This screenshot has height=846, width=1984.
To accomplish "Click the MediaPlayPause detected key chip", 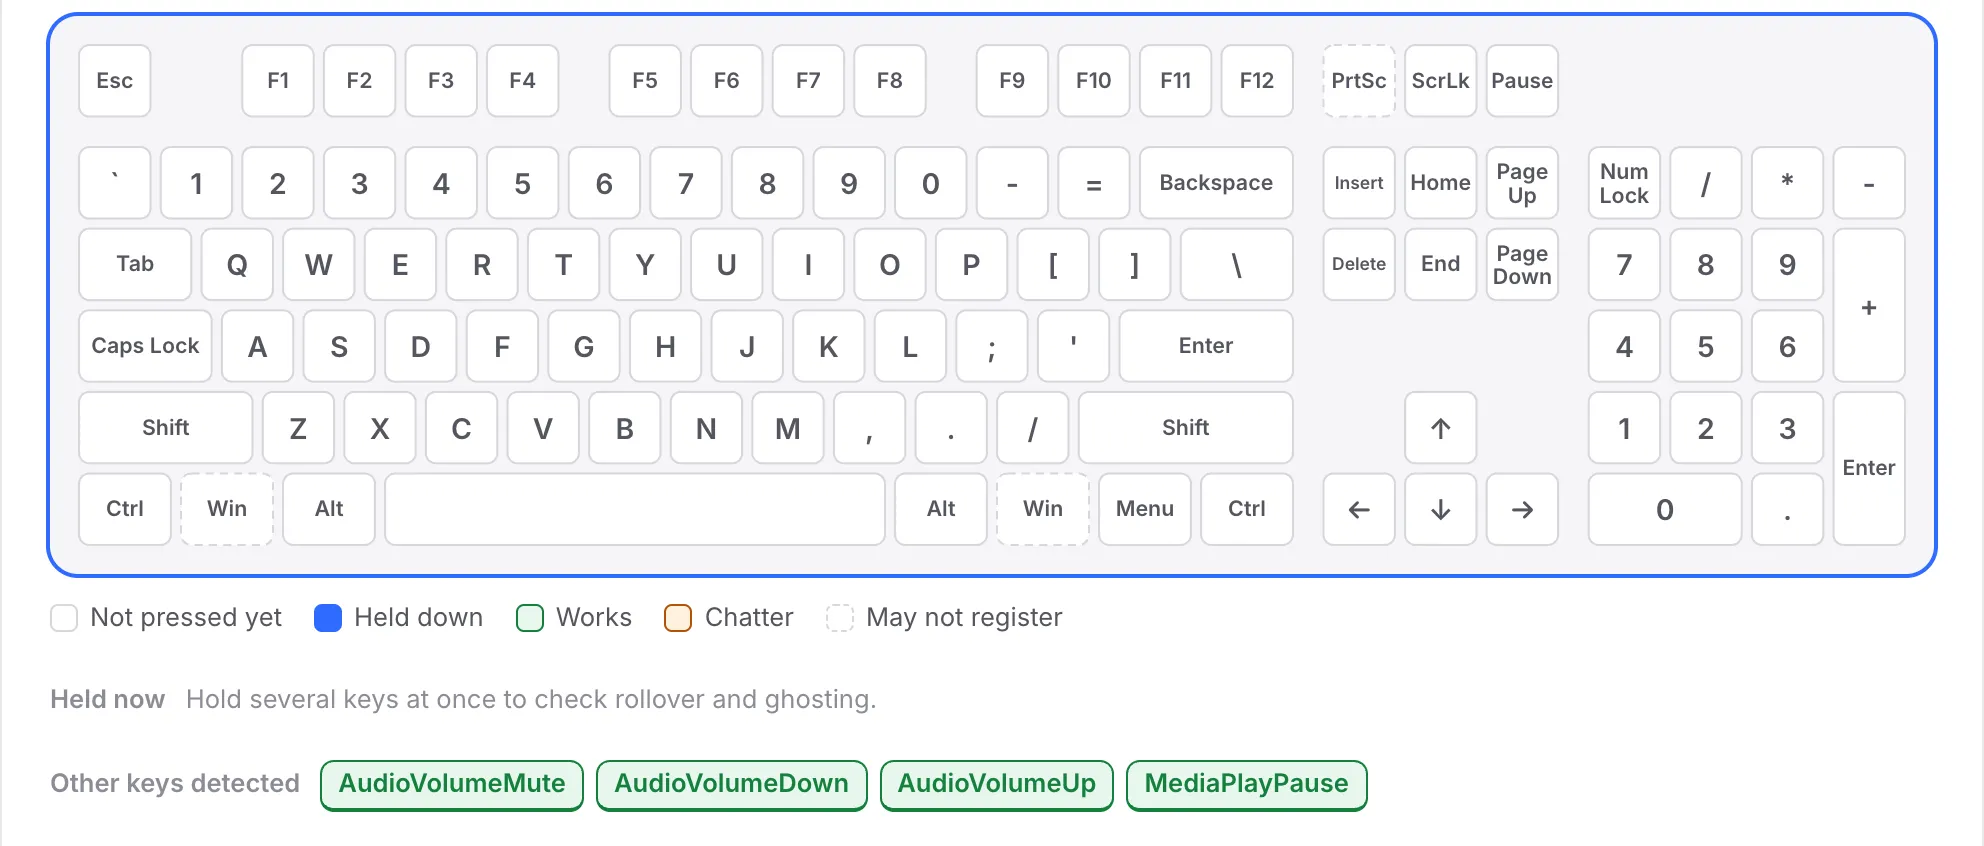I will coord(1247,785).
